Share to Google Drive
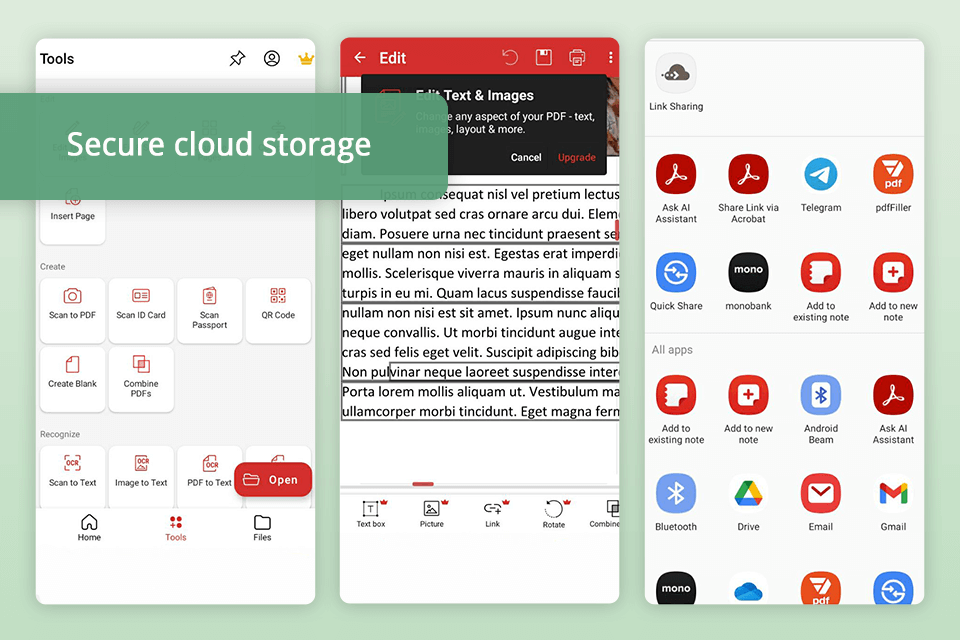 pos(748,502)
